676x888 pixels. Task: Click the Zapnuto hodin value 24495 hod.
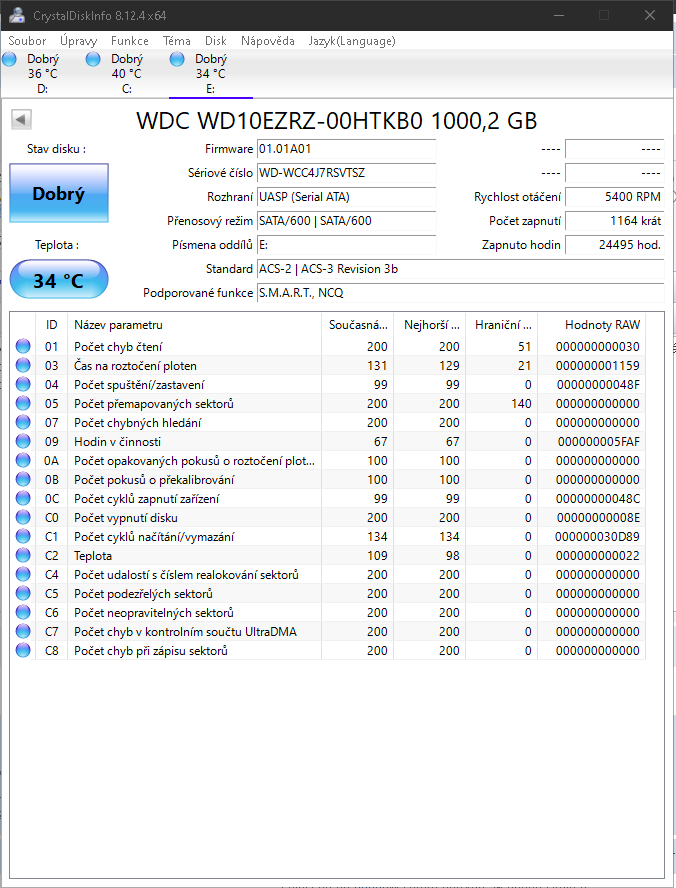tap(614, 245)
